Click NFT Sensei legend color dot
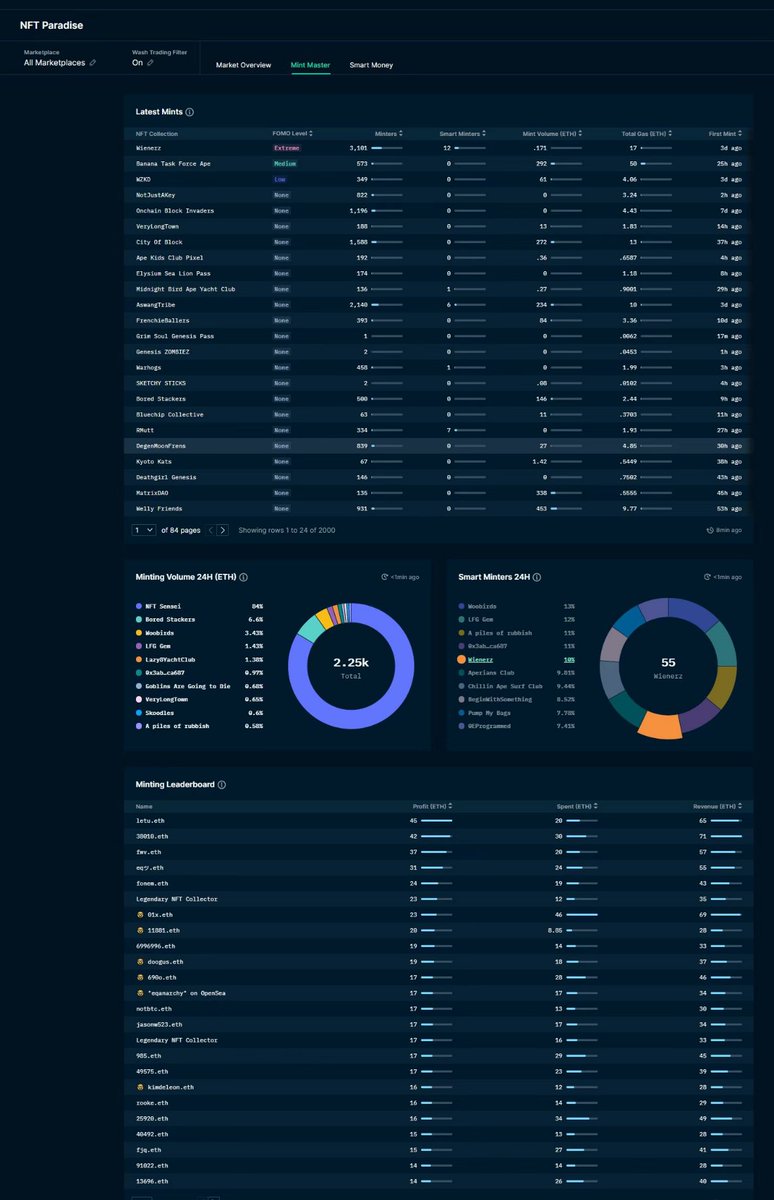774x1200 pixels. 139,606
